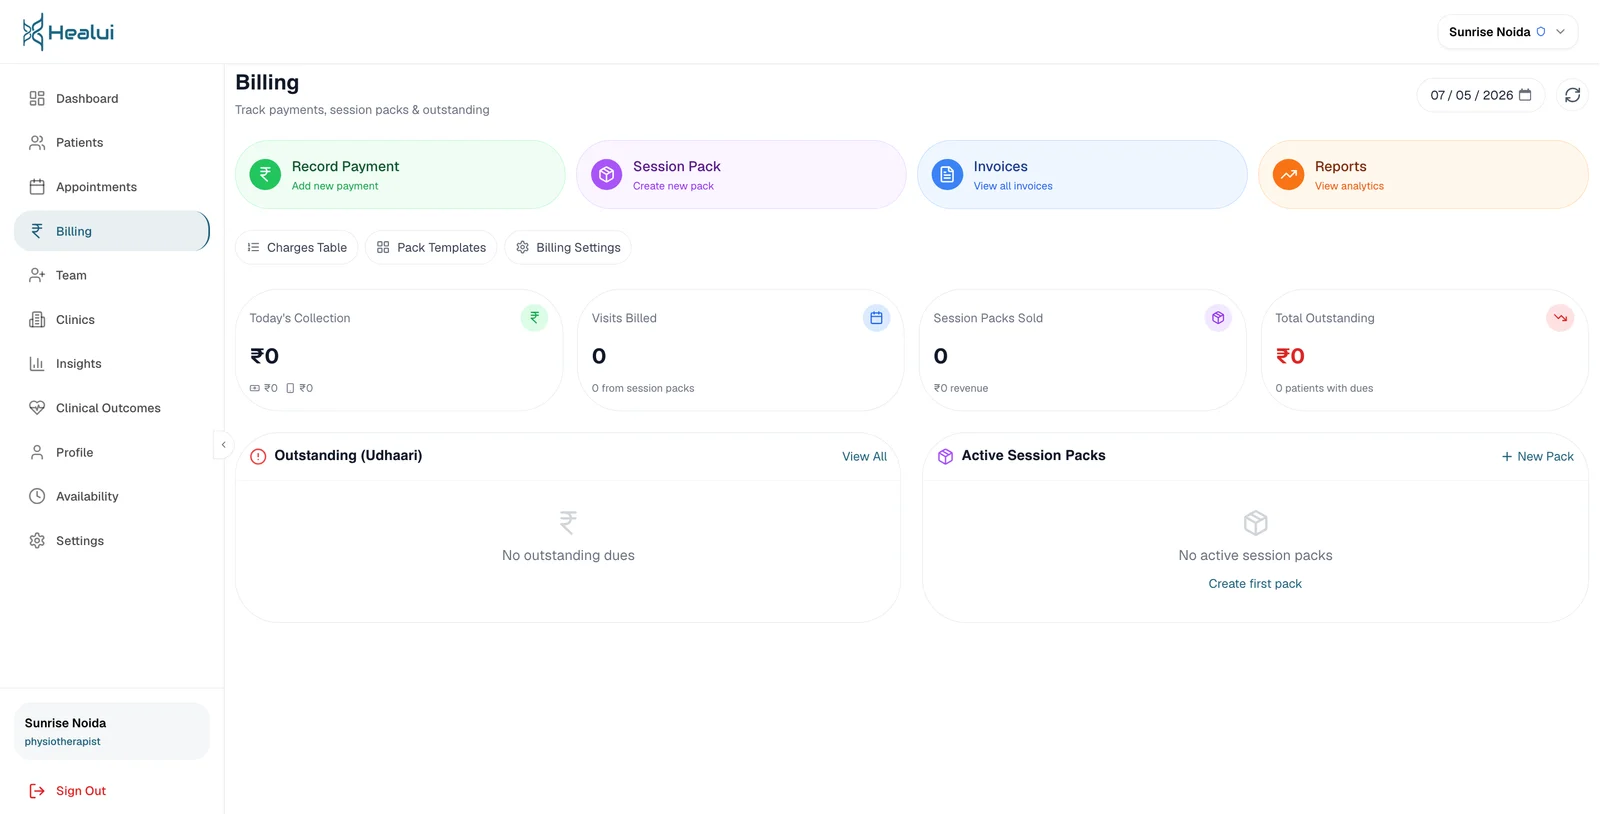Screen dimensions: 1600x814
Task: Open Clinics in the sidebar
Action: 112,320
